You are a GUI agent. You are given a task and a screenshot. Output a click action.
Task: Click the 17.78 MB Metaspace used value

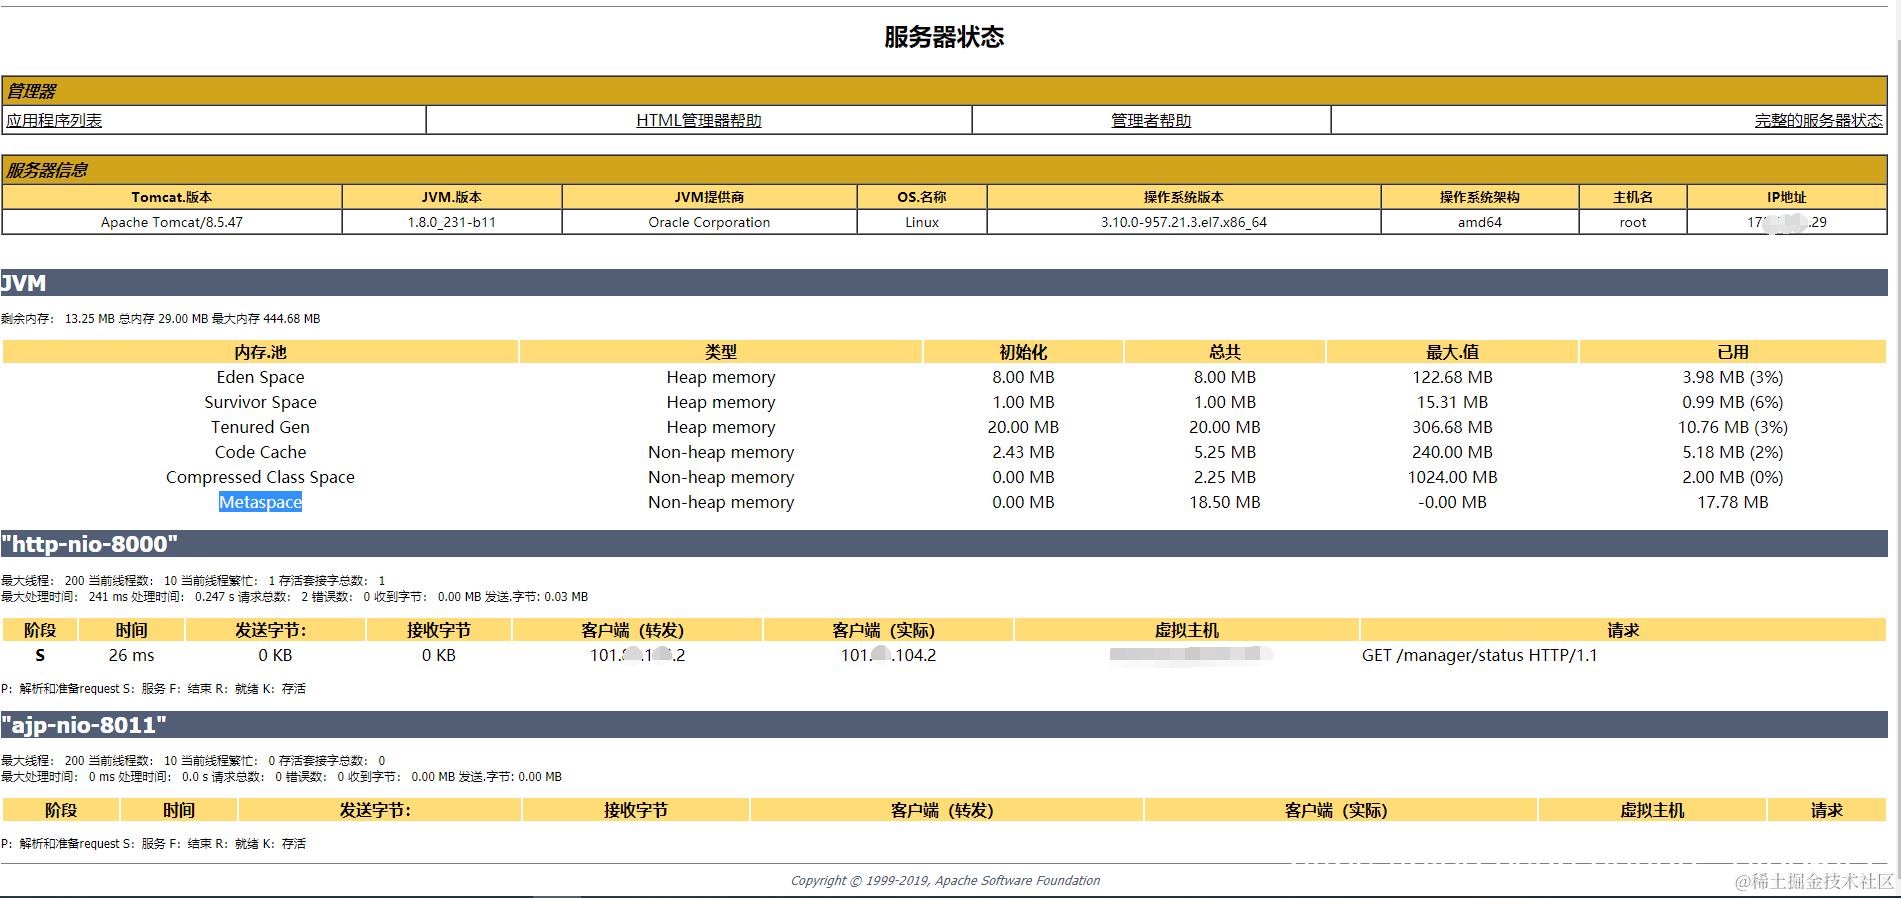(1733, 502)
